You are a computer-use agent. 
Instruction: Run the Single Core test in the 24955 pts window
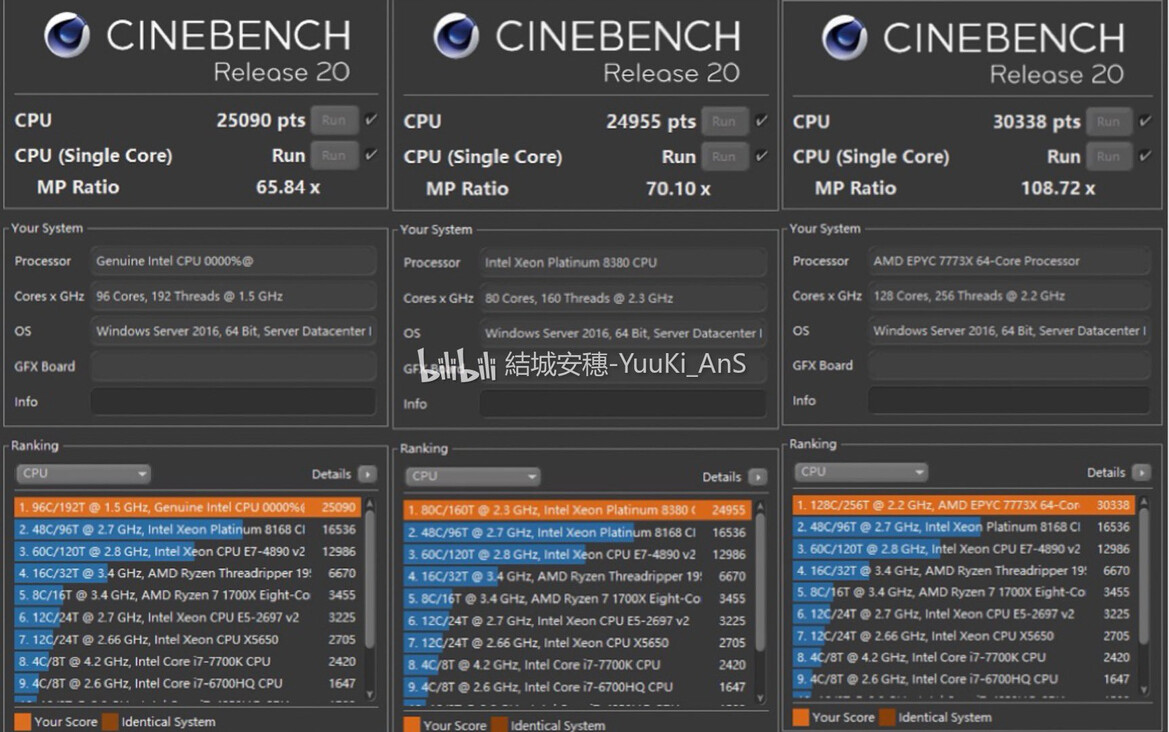(x=724, y=157)
